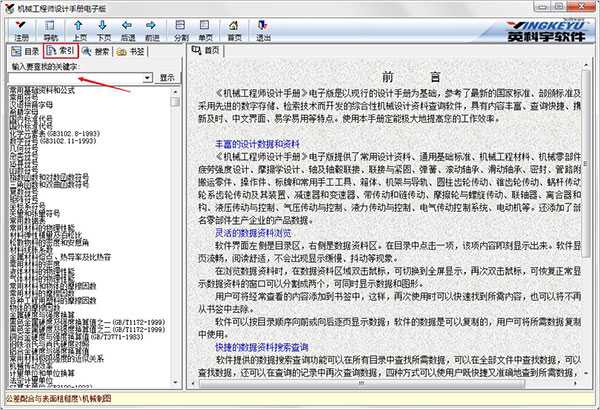Click the 显示 display button
The height and width of the screenshot is (410, 600).
(x=168, y=77)
